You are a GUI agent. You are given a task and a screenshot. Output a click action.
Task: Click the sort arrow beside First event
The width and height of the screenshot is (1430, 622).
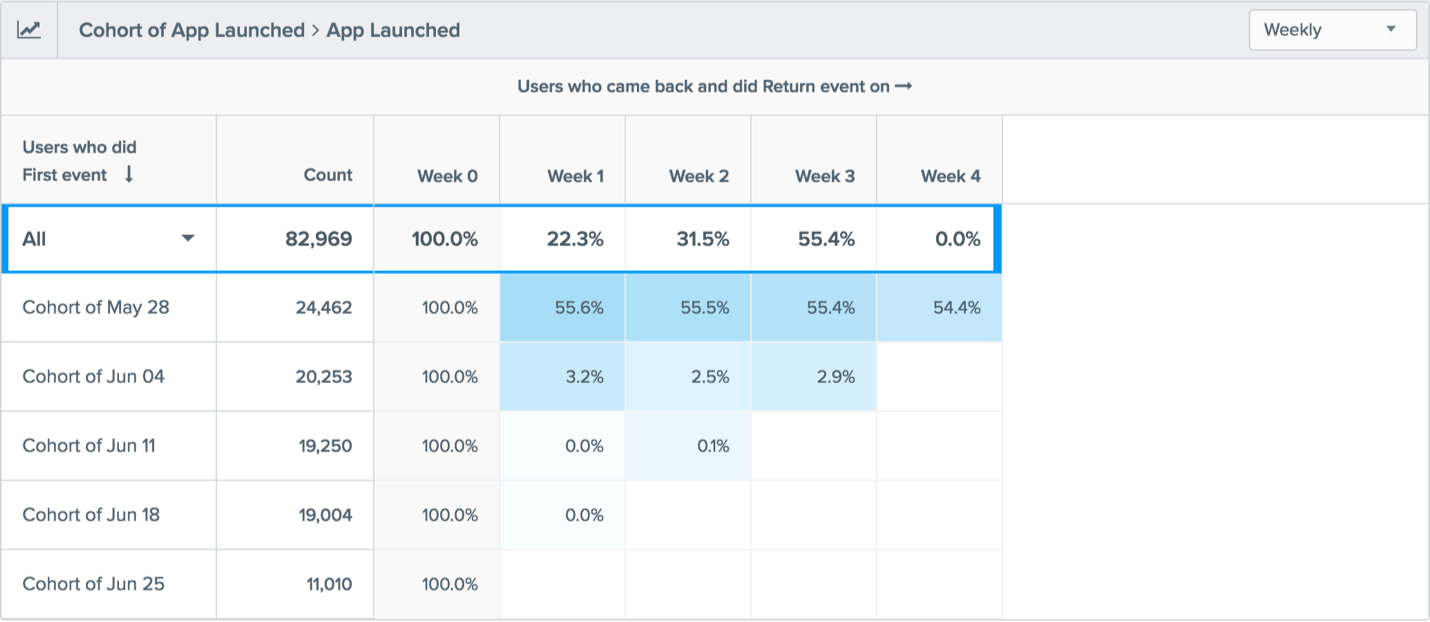[129, 175]
